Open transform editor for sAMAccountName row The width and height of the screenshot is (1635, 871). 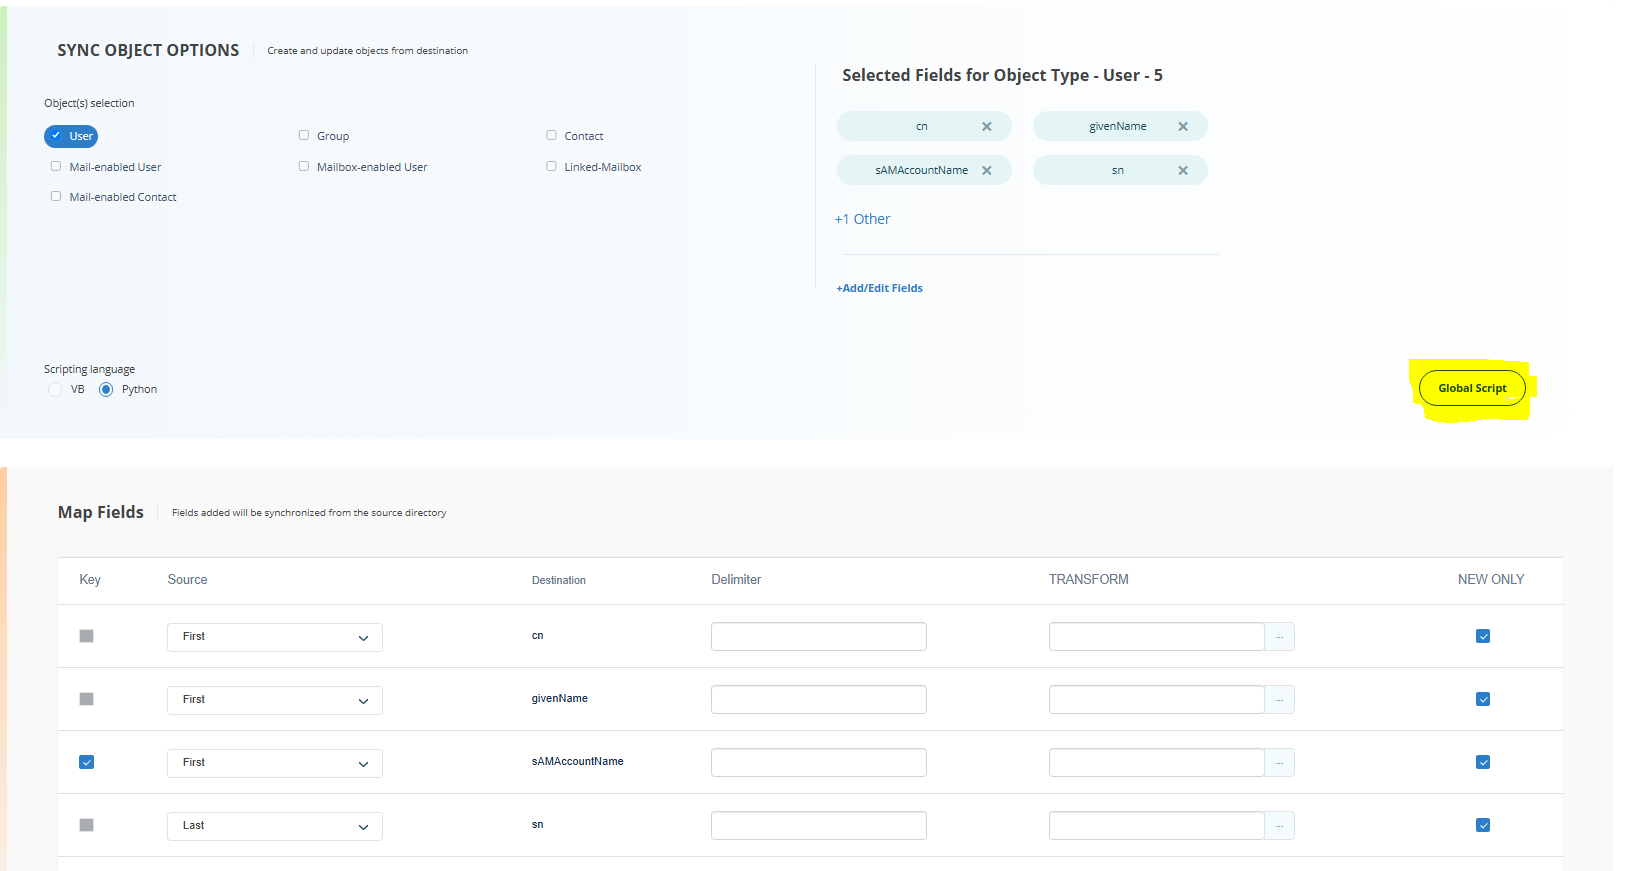(x=1279, y=763)
